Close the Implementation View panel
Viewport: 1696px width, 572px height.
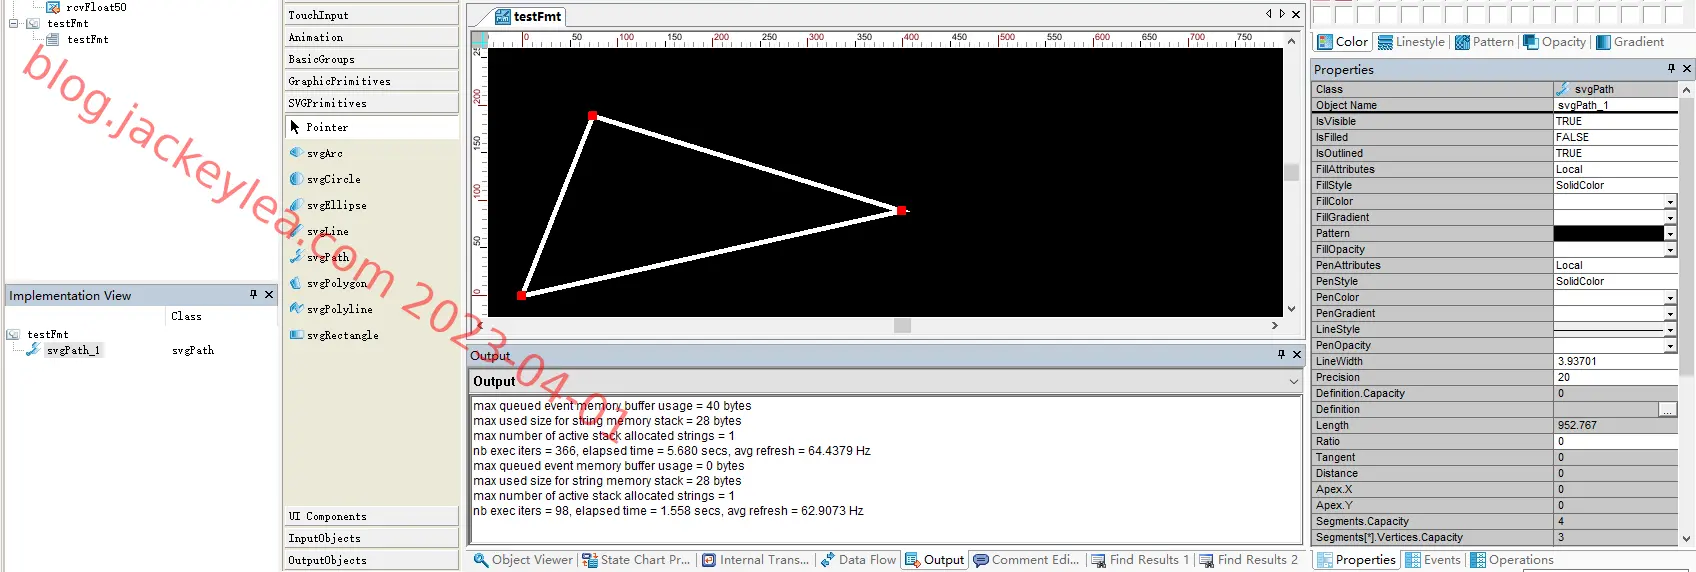click(x=269, y=294)
